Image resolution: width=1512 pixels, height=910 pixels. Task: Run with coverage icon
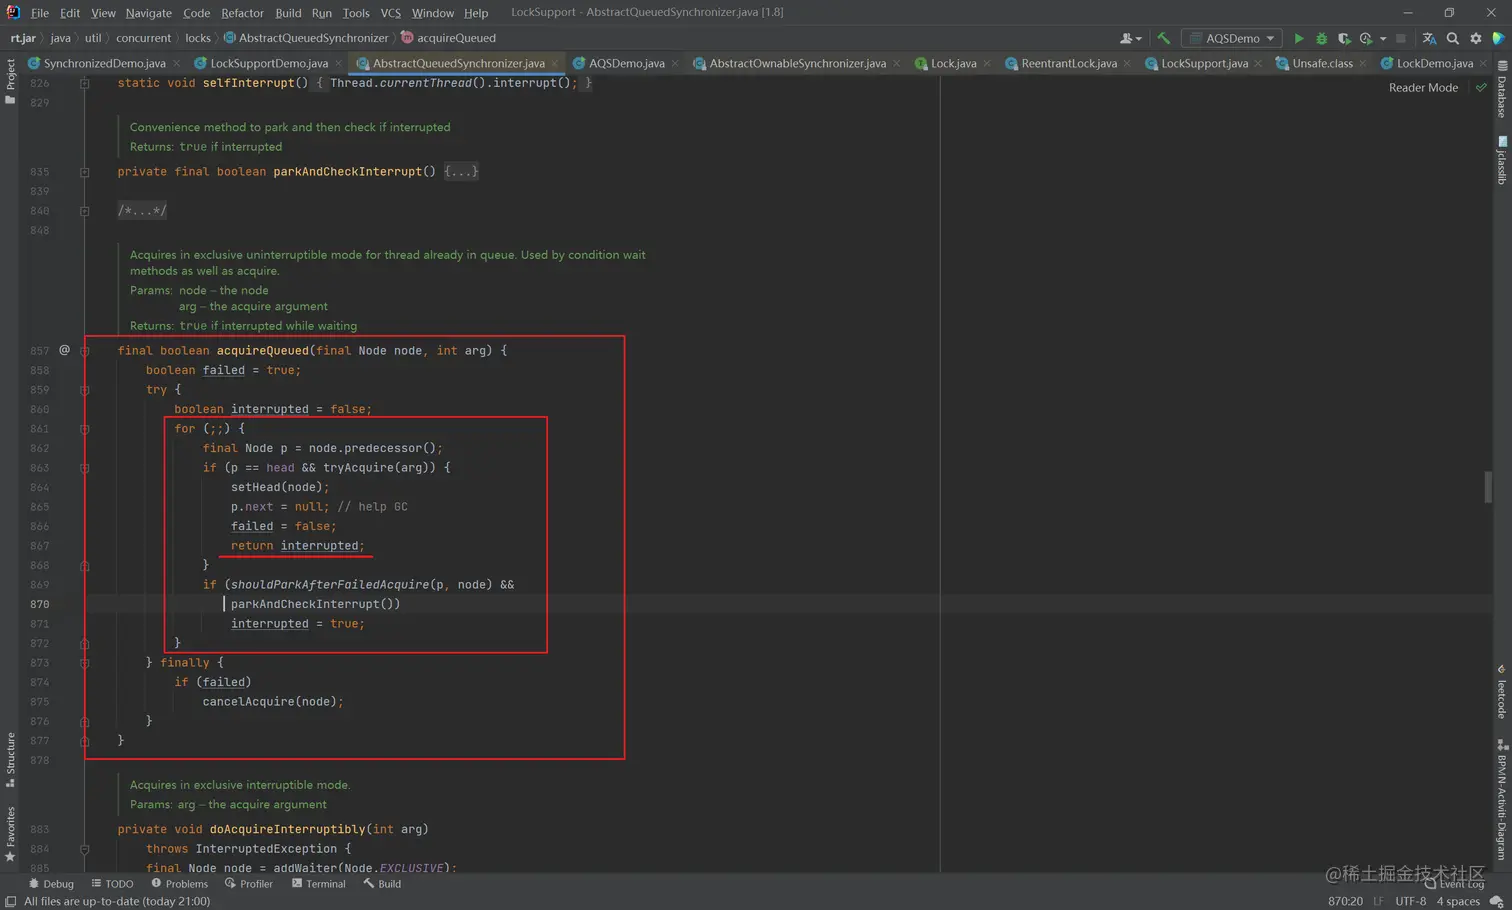[x=1344, y=38]
